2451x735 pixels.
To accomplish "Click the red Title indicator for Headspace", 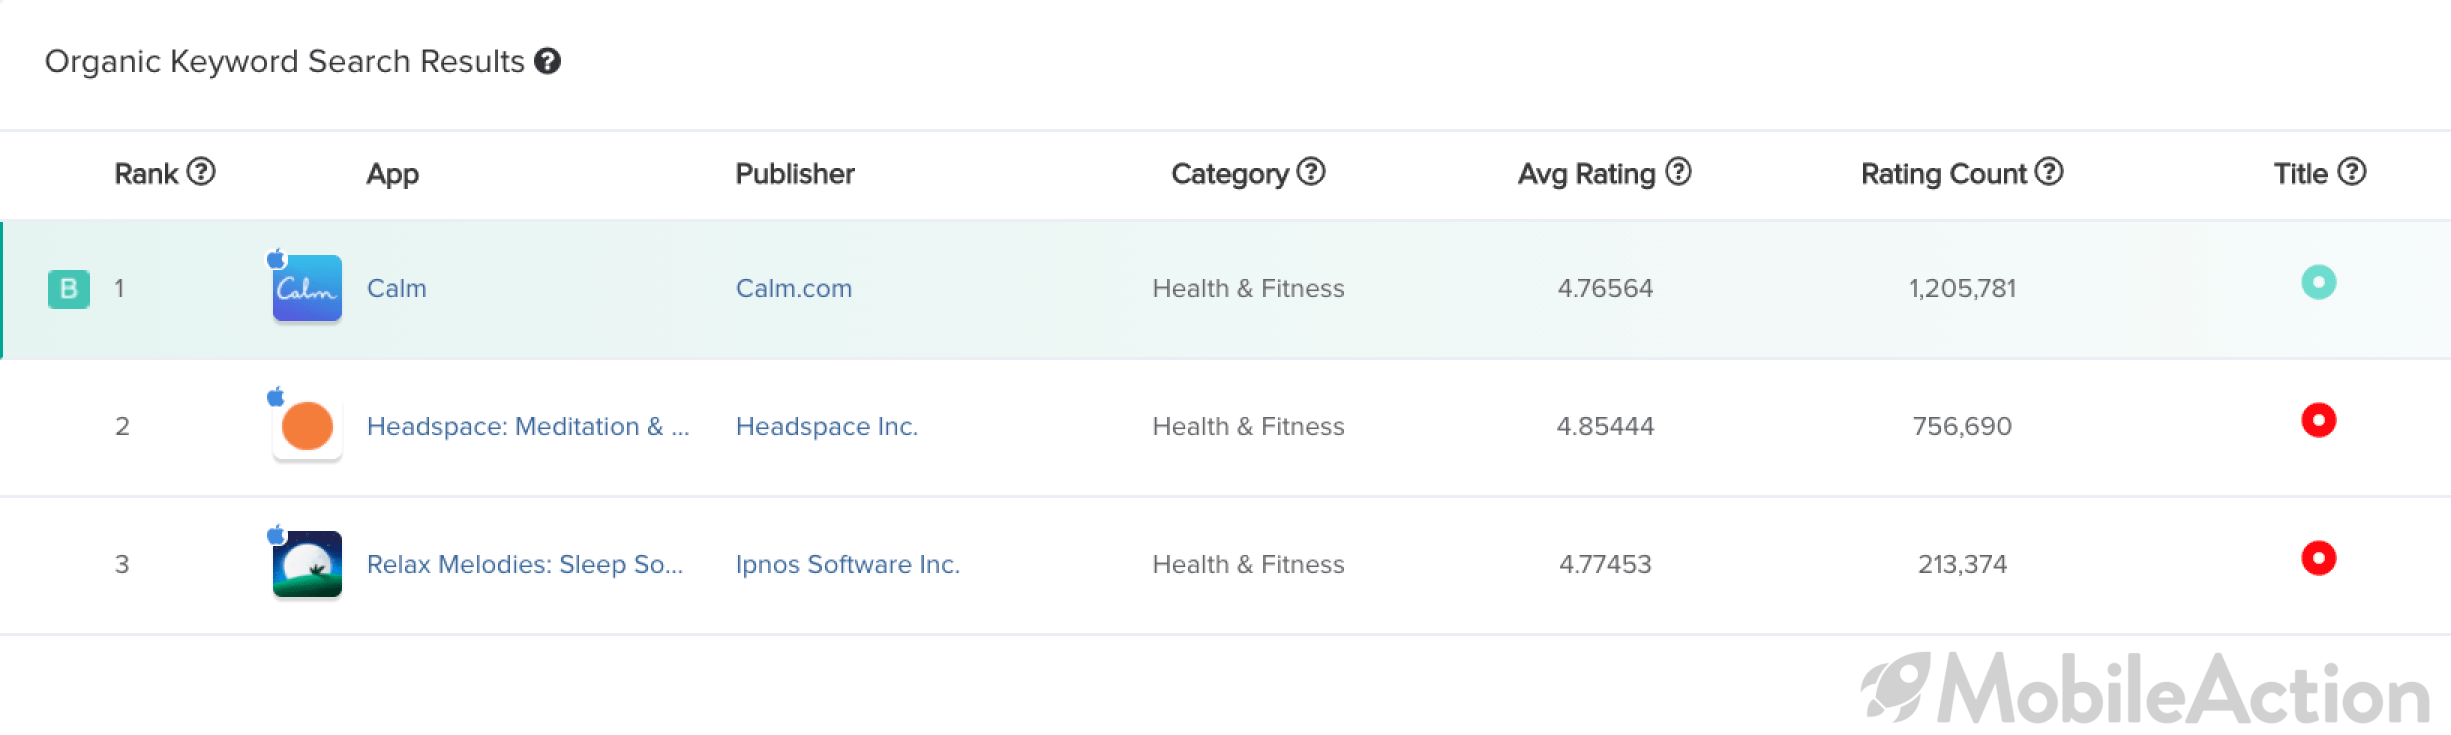I will coord(2318,420).
